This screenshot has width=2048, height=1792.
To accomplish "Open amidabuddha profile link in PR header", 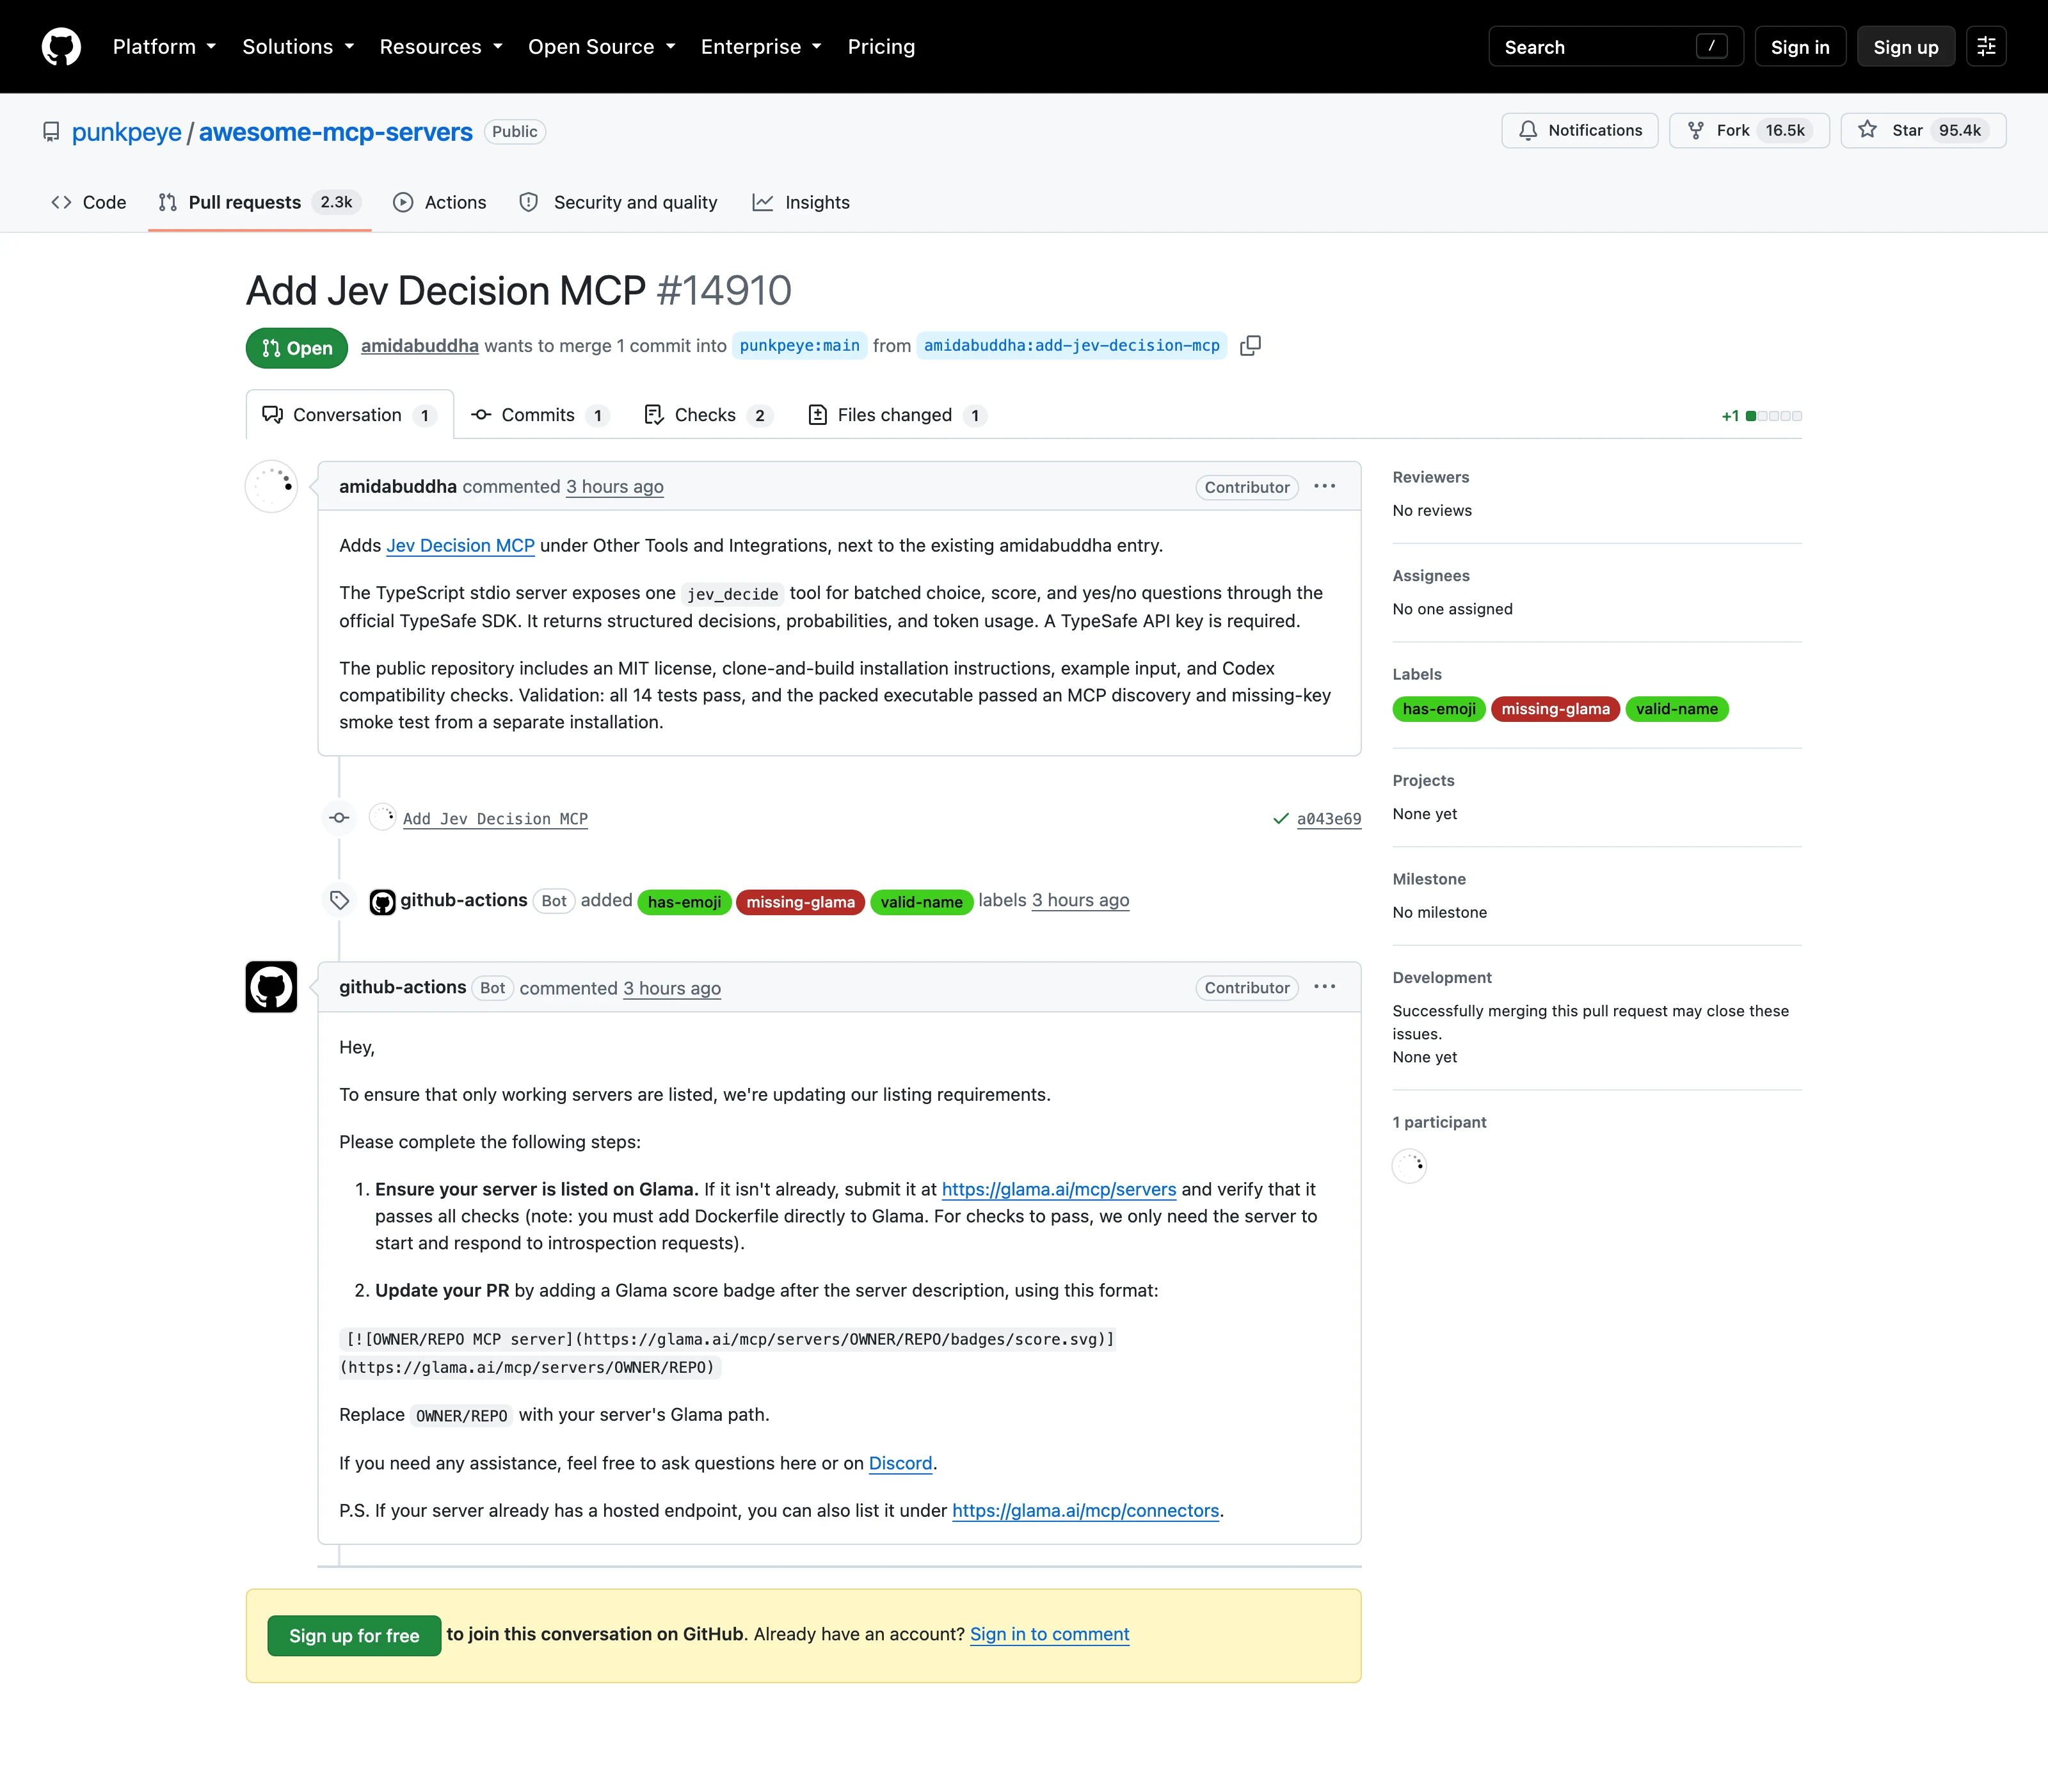I will 420,346.
